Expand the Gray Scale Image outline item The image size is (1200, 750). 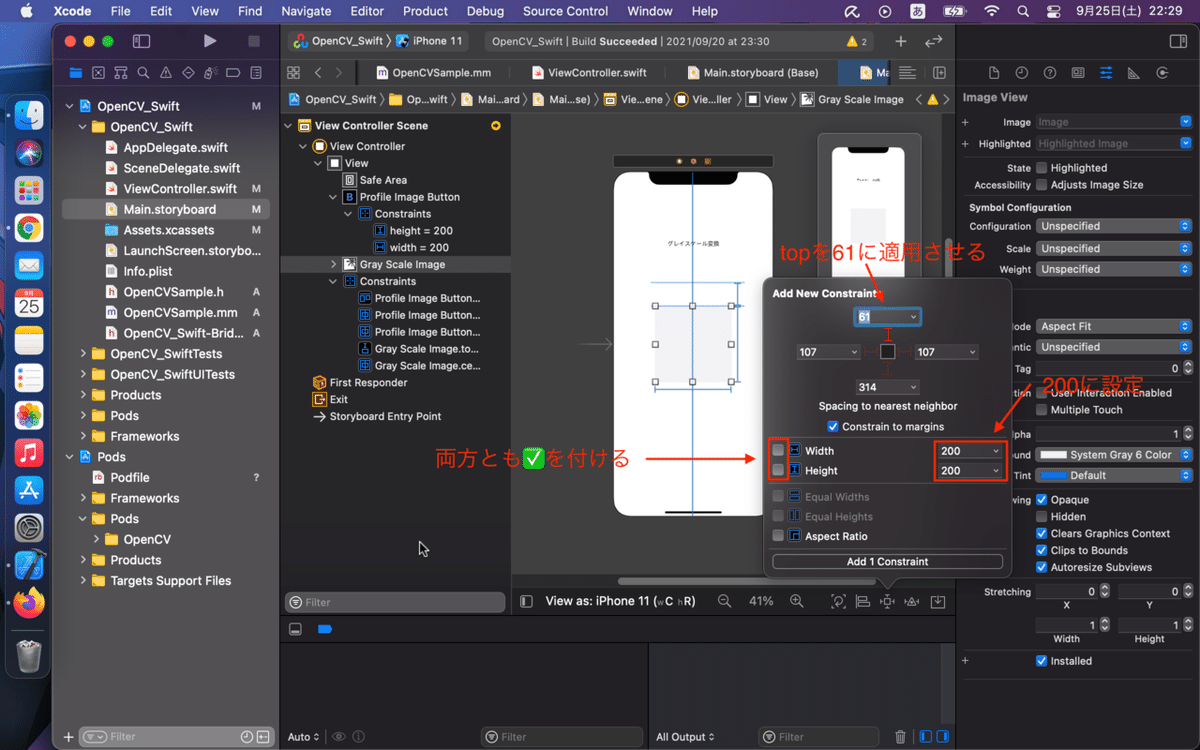click(334, 265)
